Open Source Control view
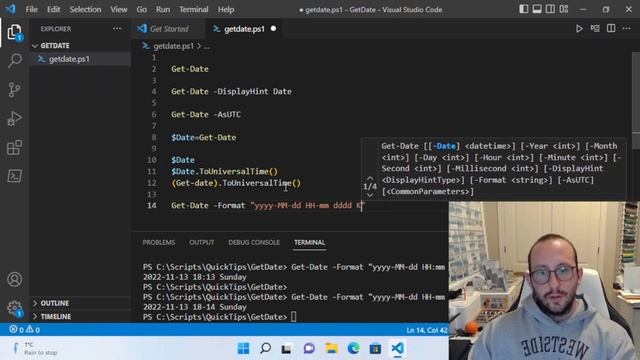This screenshot has width=640, height=360. coord(14,89)
